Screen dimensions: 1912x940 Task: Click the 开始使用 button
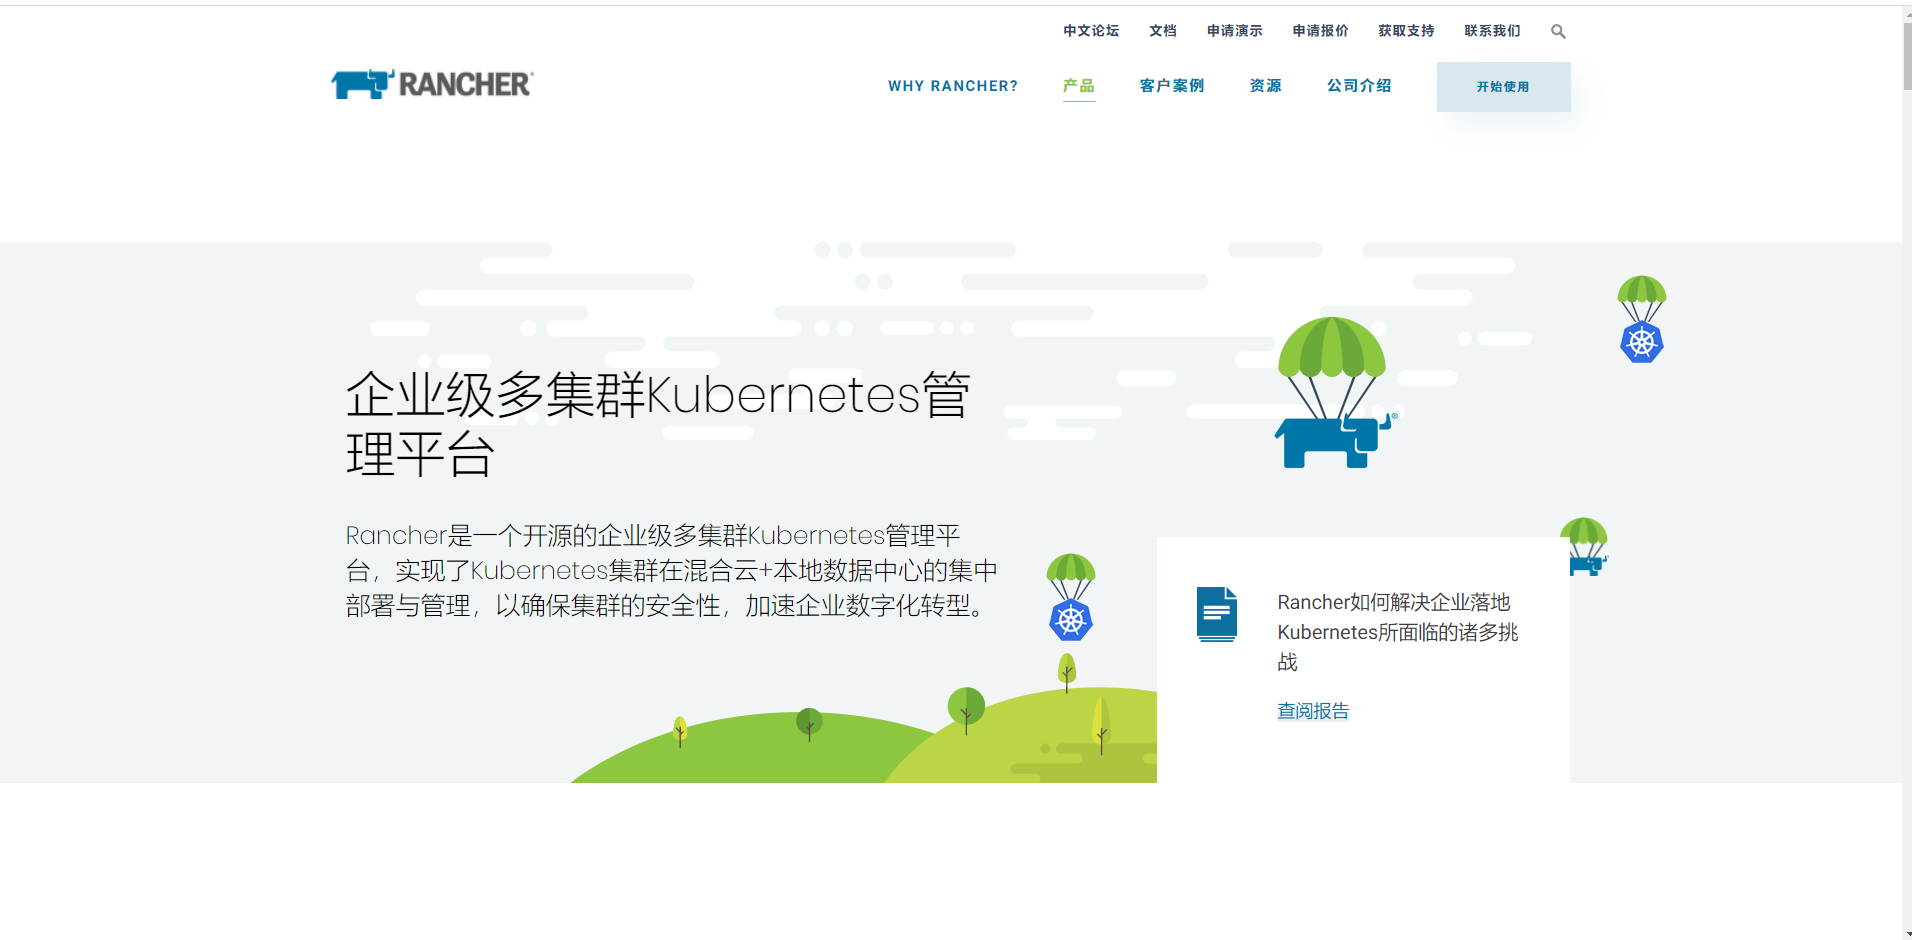[x=1503, y=87]
